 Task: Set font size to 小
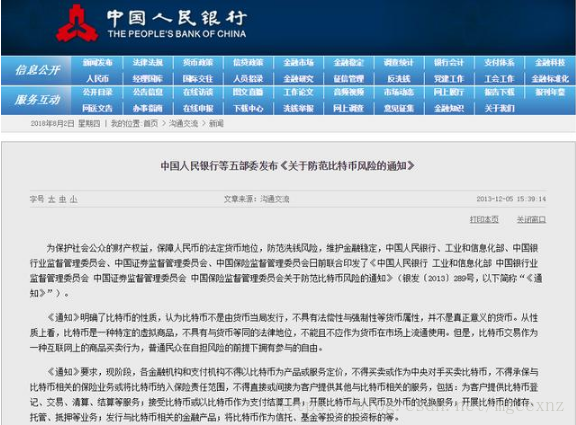[x=73, y=199]
